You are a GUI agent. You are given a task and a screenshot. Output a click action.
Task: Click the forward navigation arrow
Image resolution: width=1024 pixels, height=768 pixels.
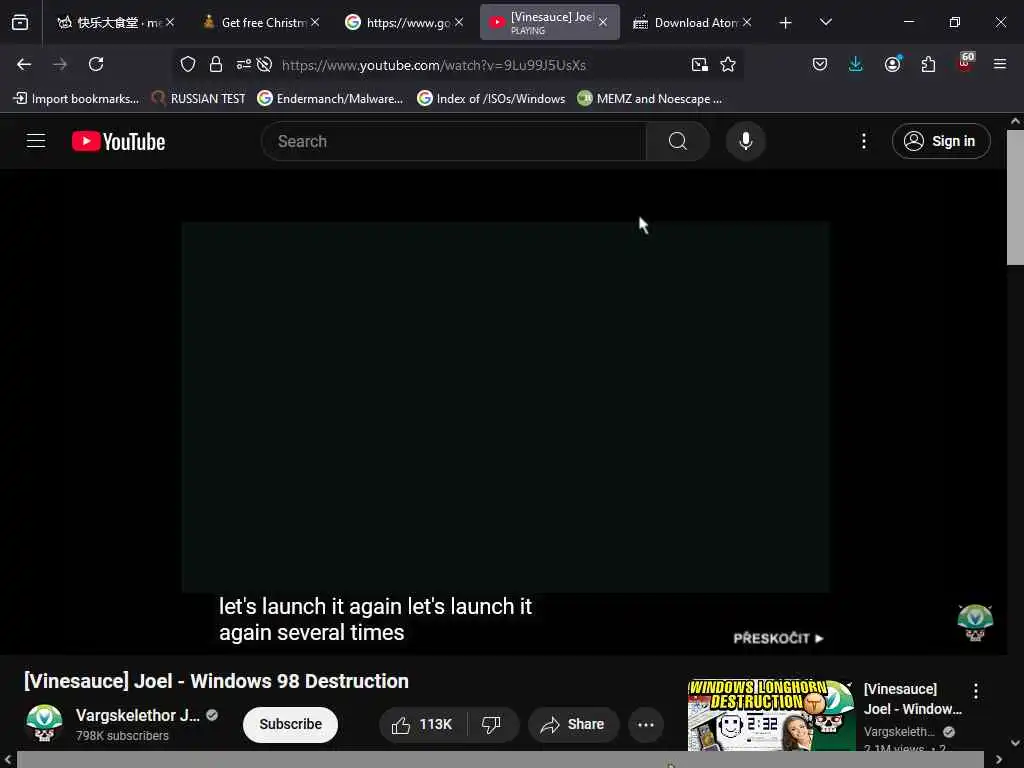tap(60, 64)
